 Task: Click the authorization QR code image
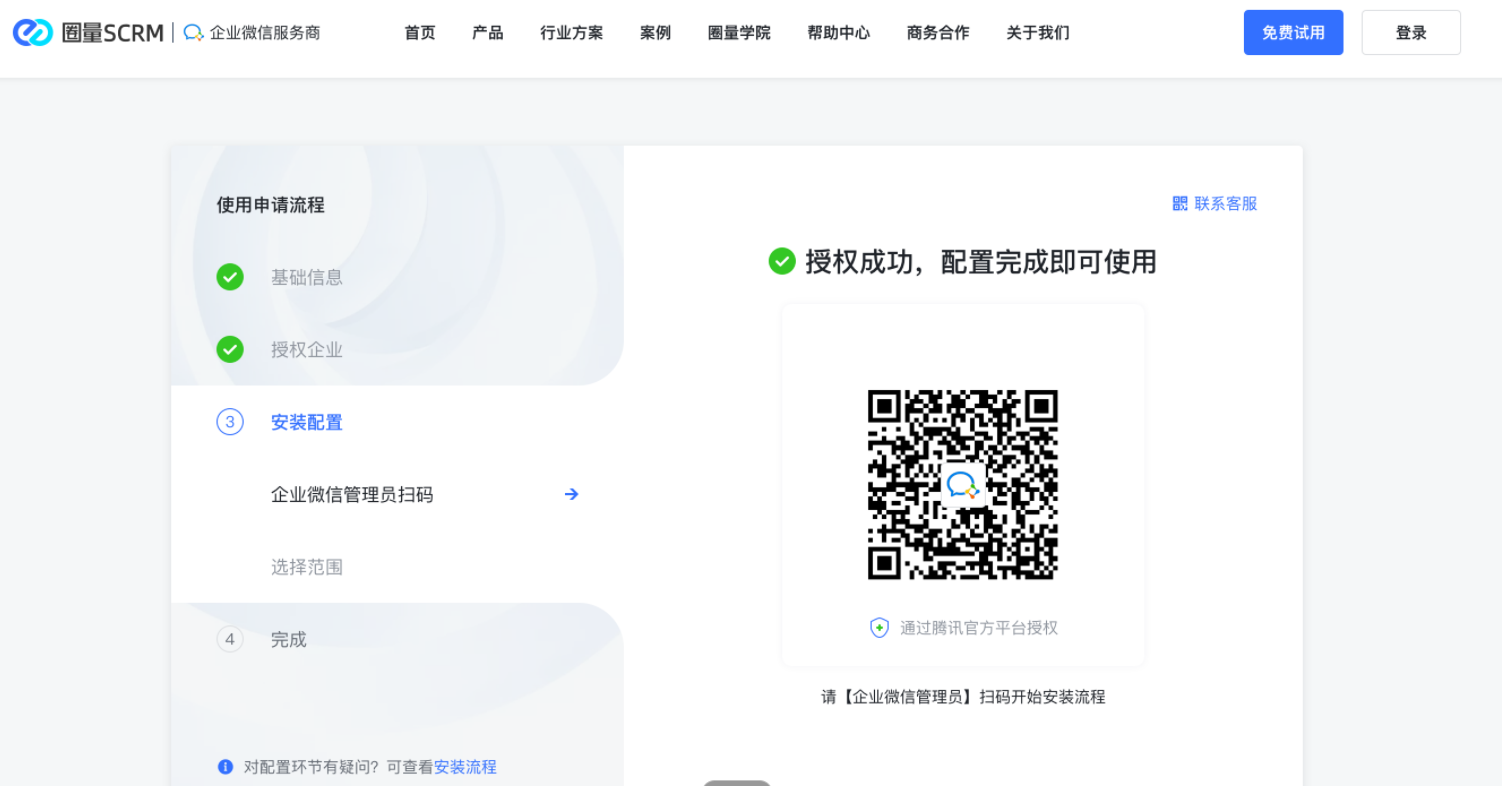pyautogui.click(x=962, y=485)
